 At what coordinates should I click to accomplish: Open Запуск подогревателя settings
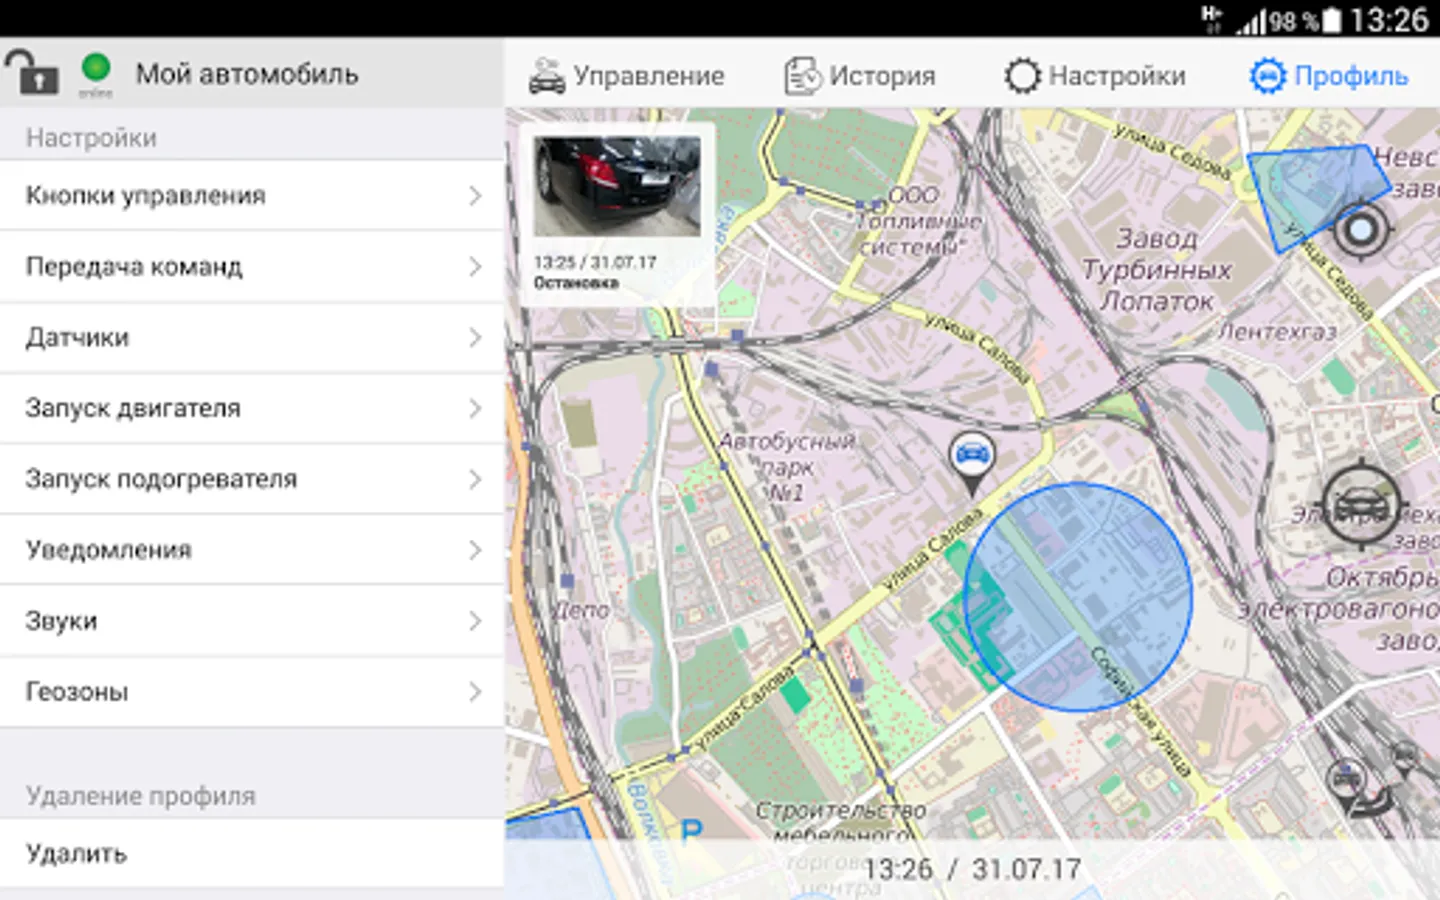[x=251, y=479]
